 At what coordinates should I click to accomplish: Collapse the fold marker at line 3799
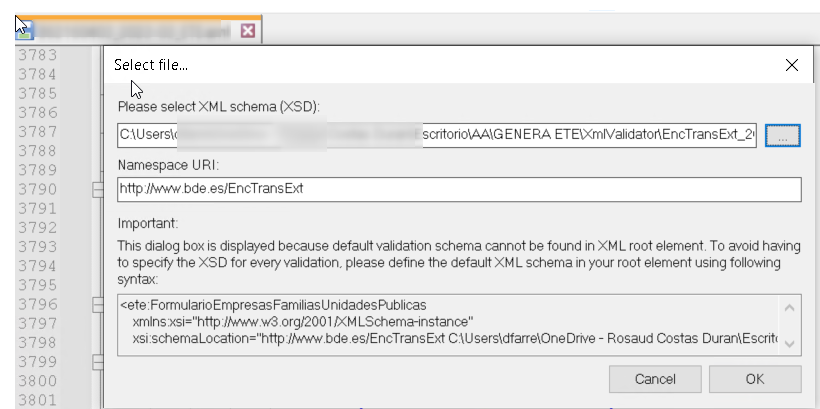coord(98,362)
